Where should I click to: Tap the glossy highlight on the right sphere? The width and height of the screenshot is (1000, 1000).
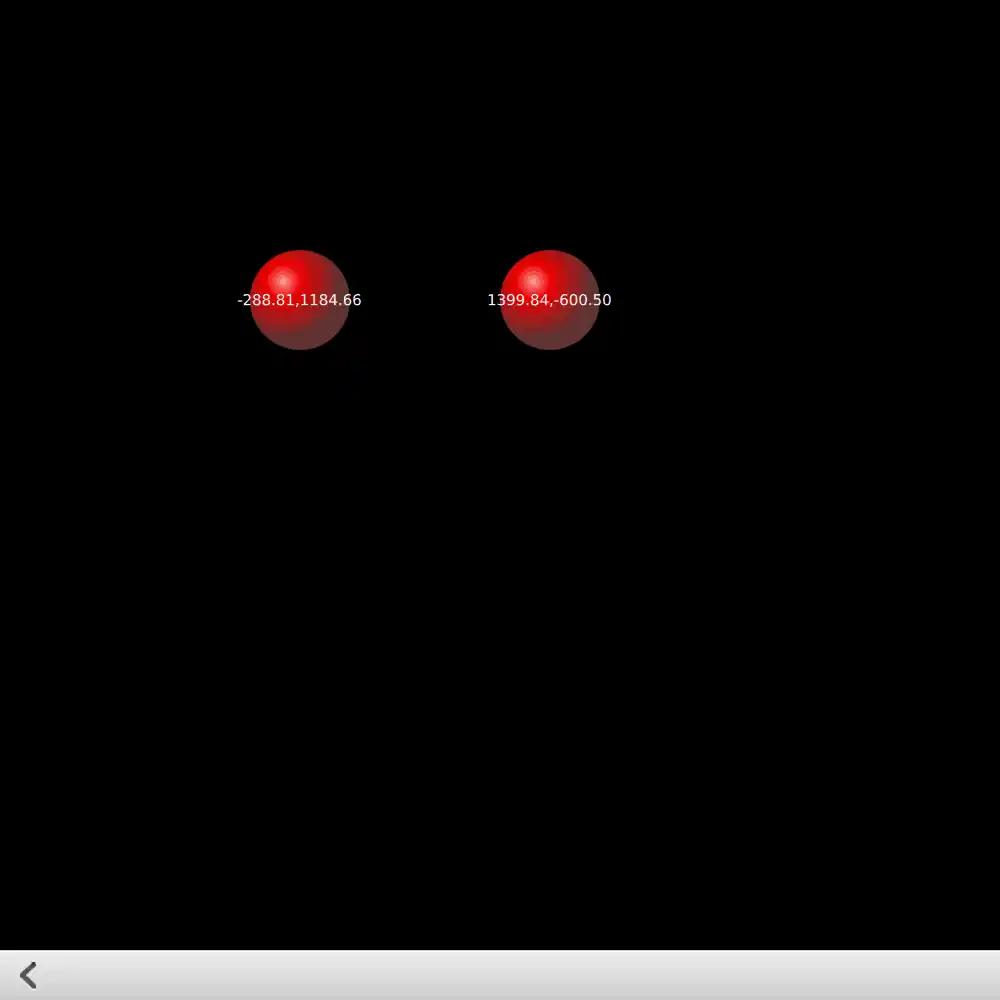[533, 279]
